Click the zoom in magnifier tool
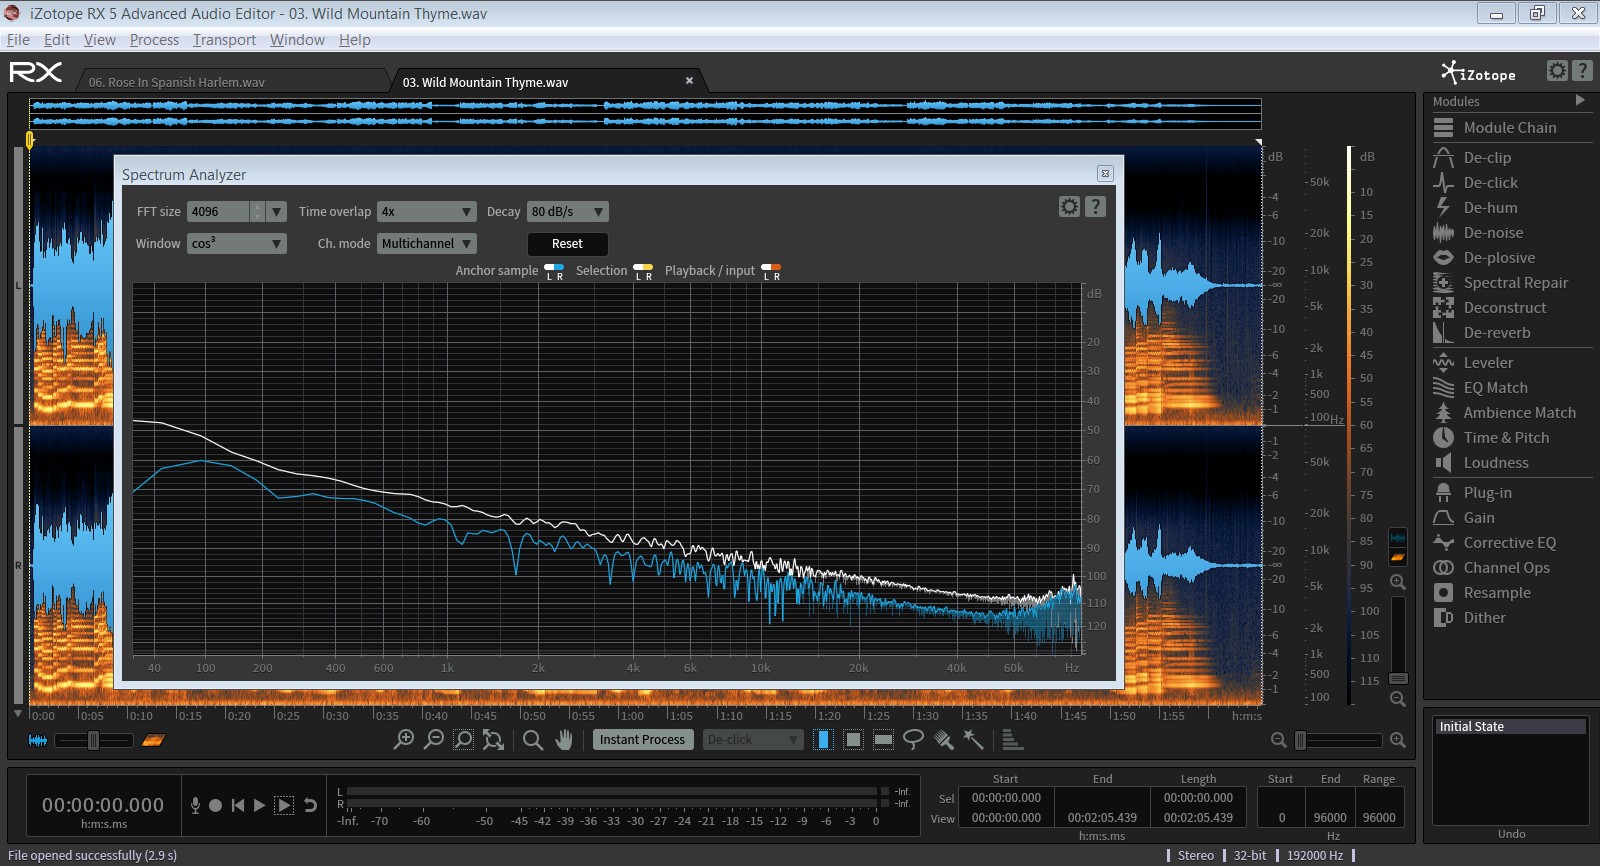 pyautogui.click(x=404, y=740)
